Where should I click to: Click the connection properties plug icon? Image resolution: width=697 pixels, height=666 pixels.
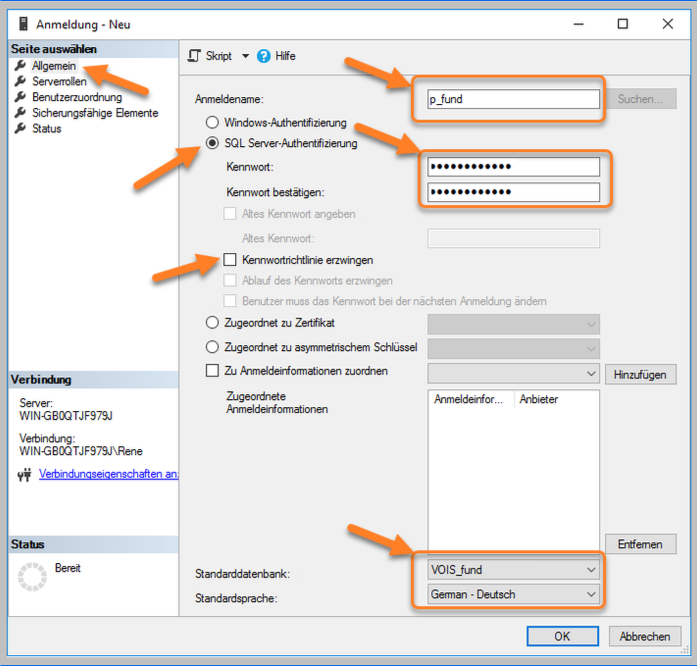coord(24,475)
